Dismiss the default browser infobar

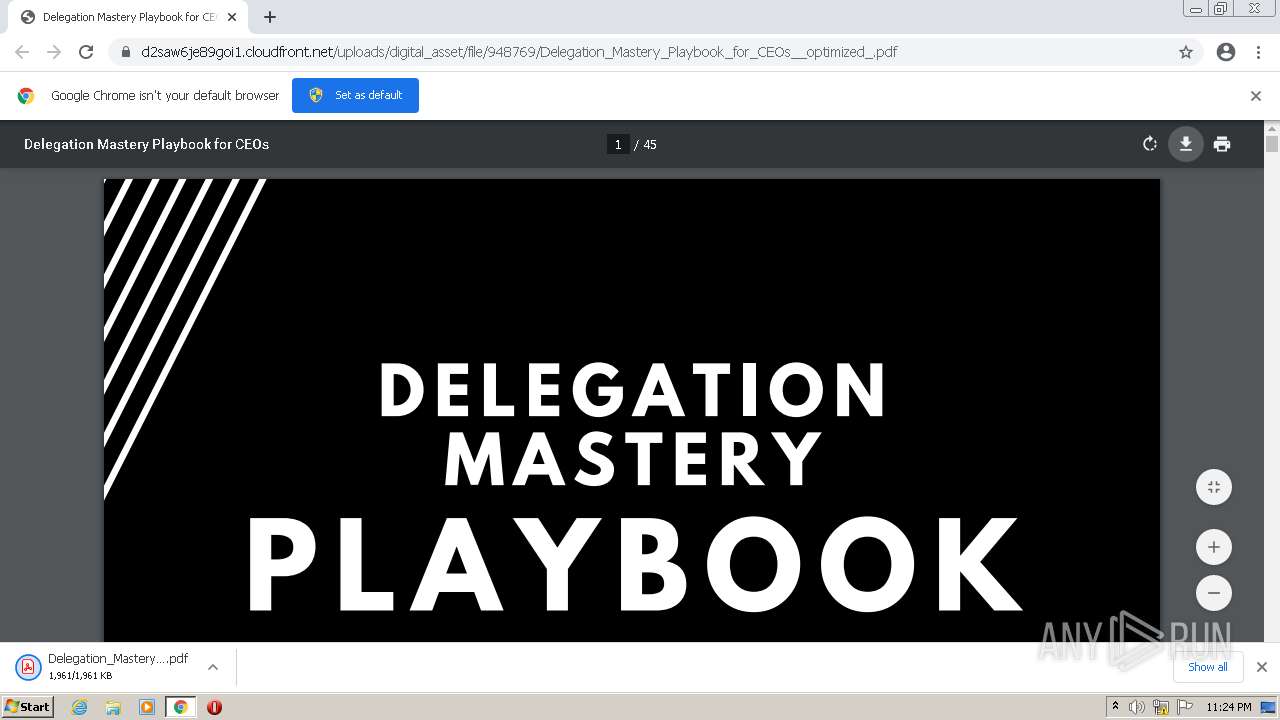1256,96
